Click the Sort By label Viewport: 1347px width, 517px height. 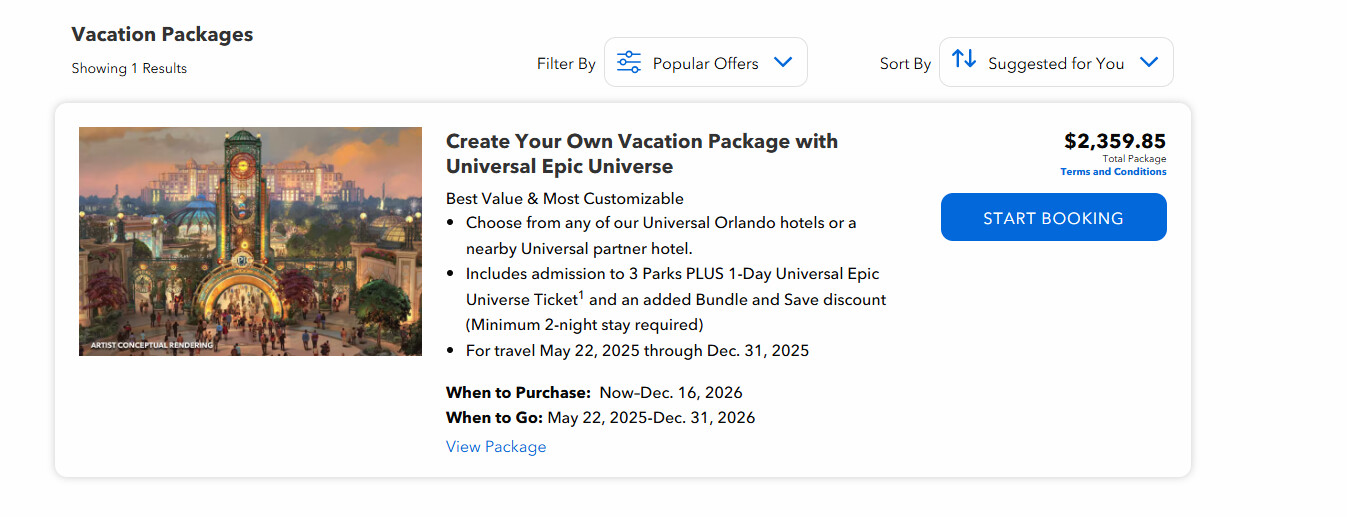905,64
